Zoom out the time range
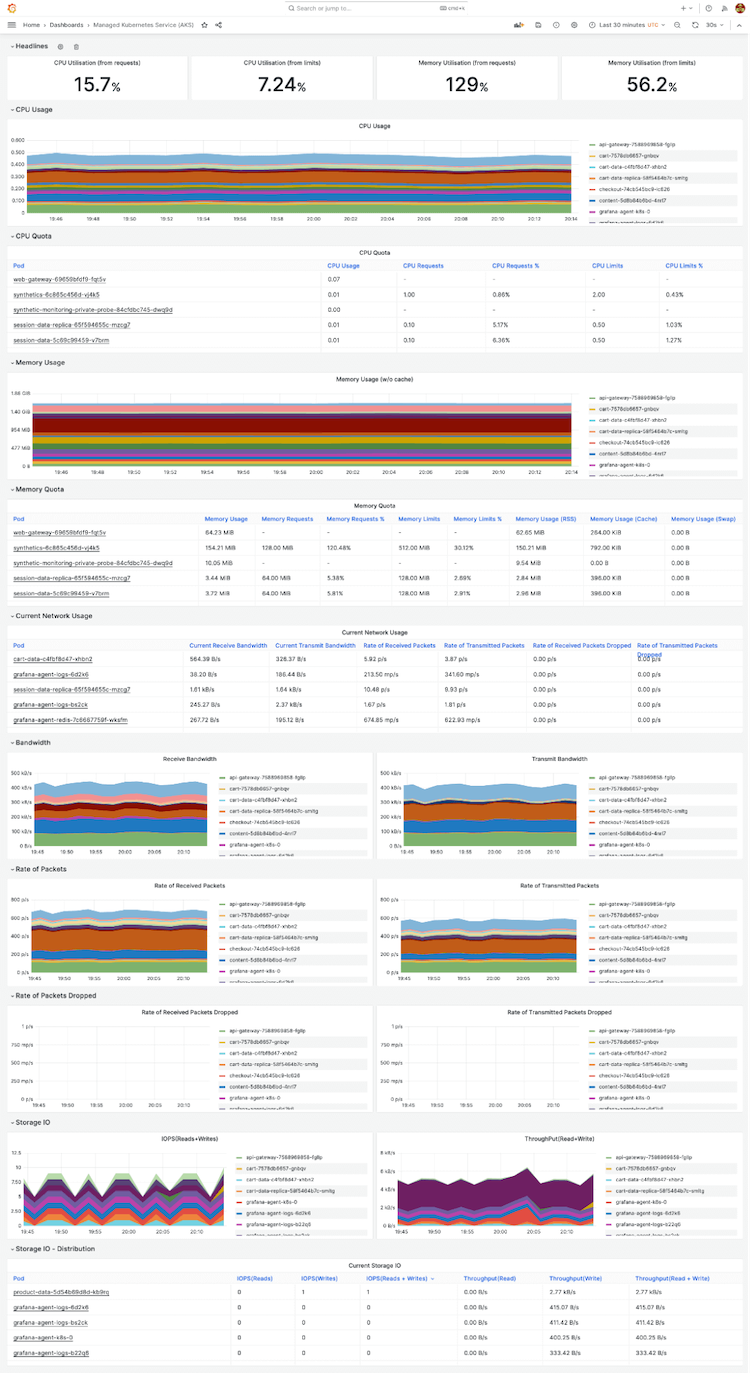This screenshot has height=1373, width=750. tap(677, 24)
